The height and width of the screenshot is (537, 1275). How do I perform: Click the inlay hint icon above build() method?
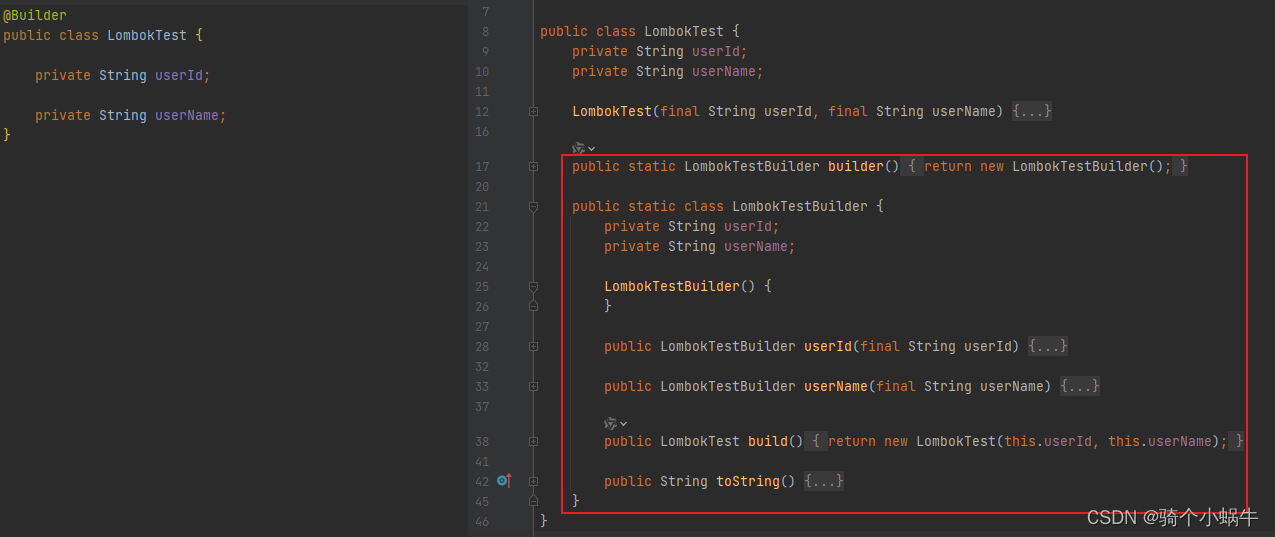click(x=611, y=423)
